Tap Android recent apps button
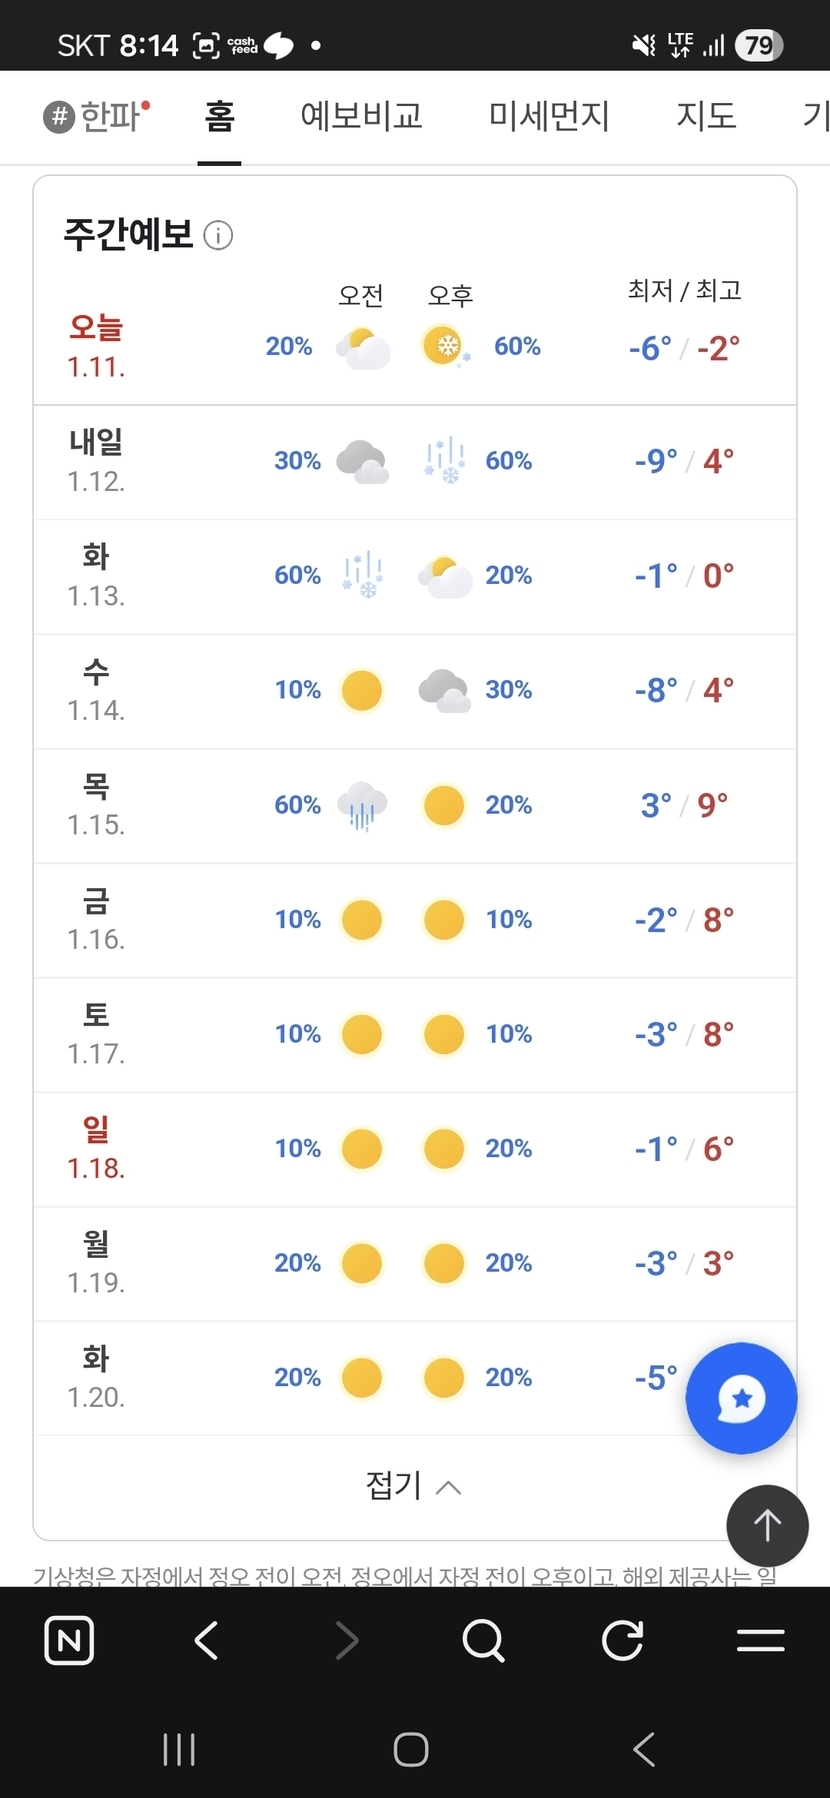 (x=179, y=1749)
